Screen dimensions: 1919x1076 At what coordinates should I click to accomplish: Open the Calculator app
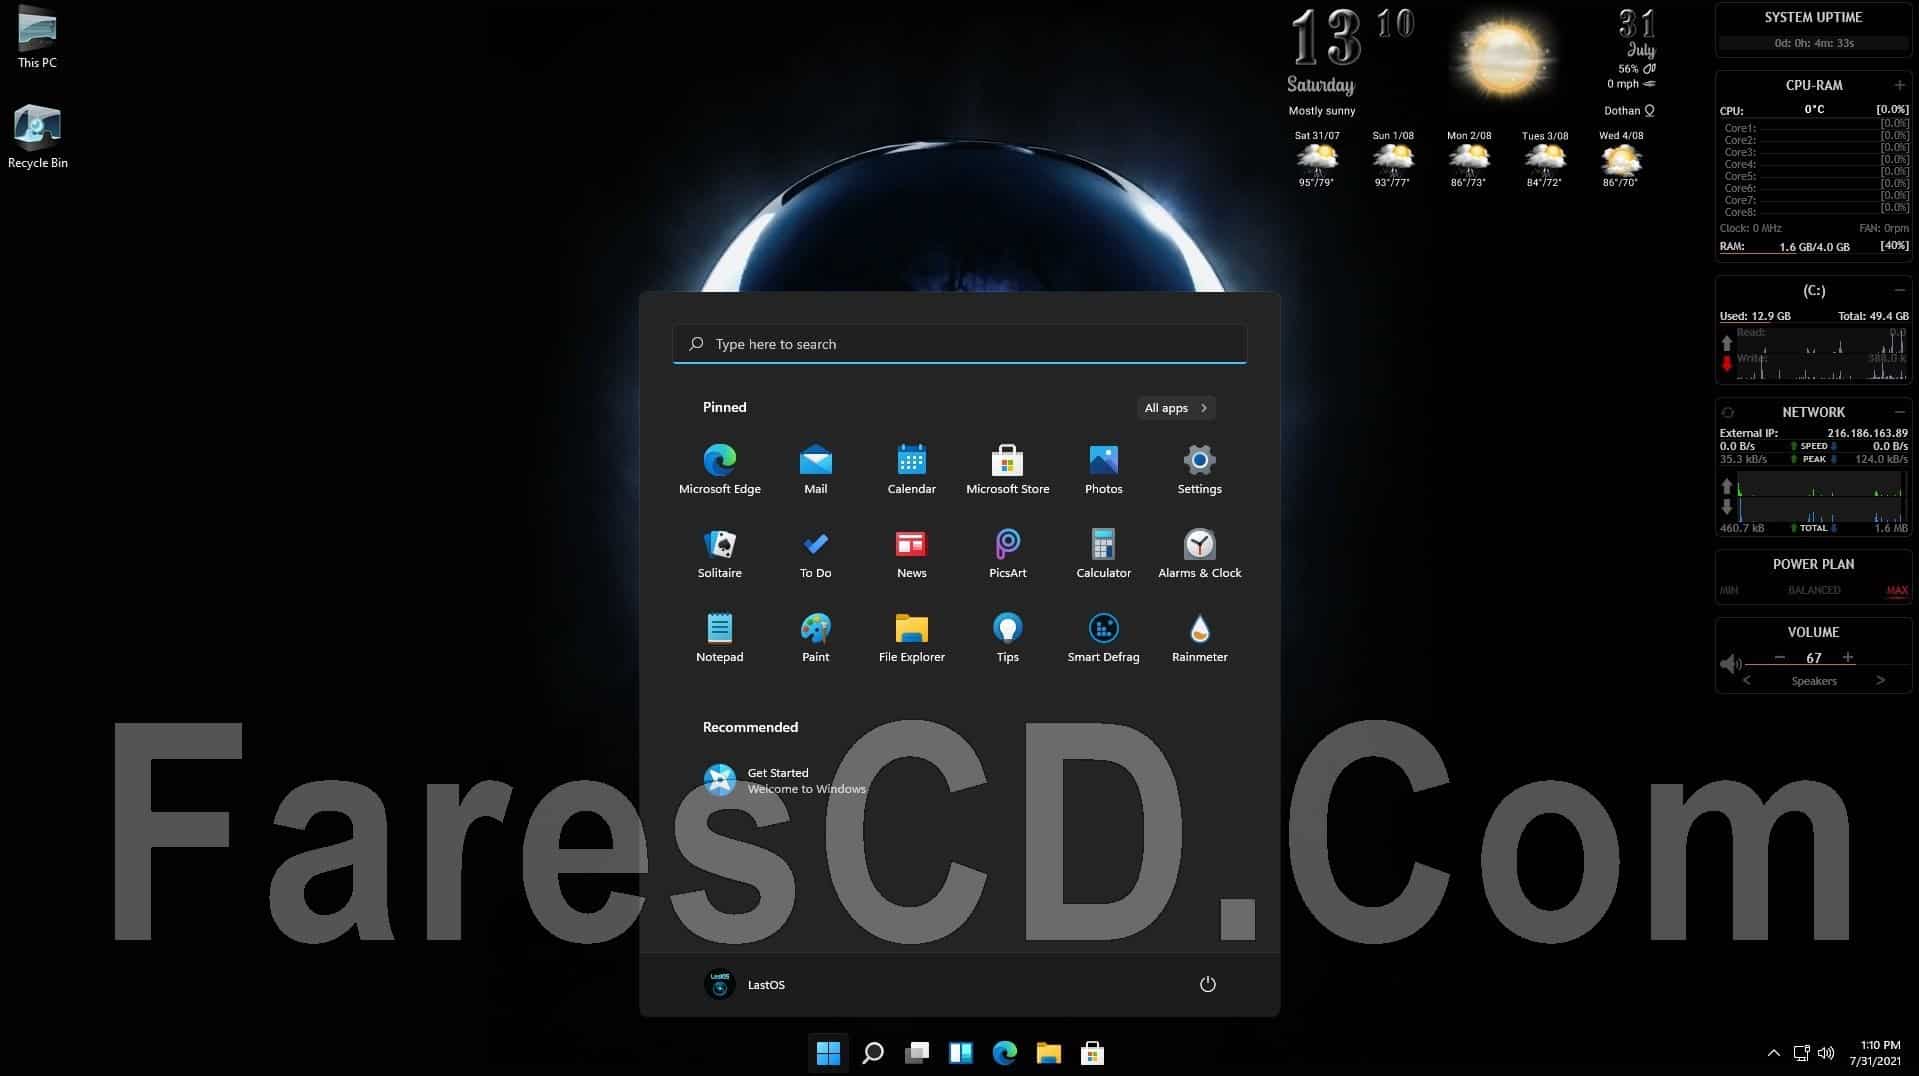click(1103, 553)
